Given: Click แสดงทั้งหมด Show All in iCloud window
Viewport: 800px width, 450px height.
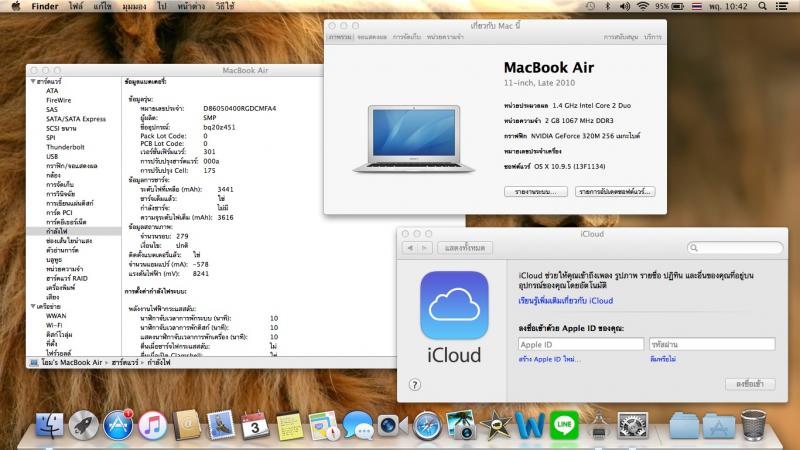Looking at the screenshot, I should pyautogui.click(x=465, y=247).
